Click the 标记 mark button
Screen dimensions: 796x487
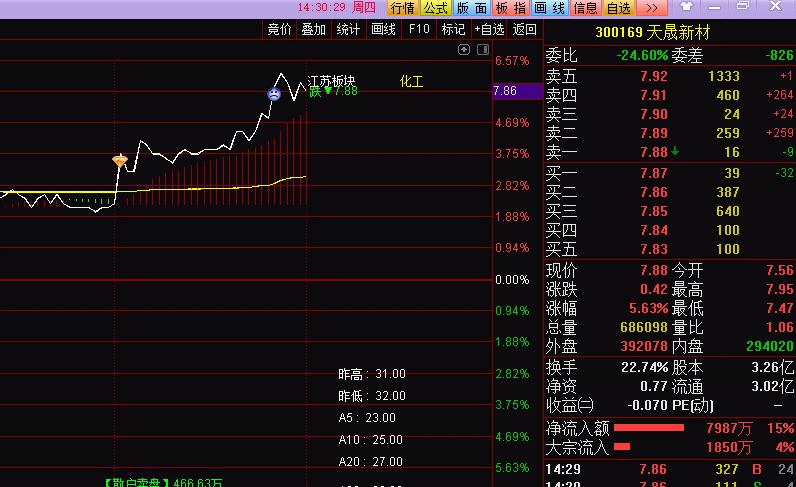coord(453,29)
